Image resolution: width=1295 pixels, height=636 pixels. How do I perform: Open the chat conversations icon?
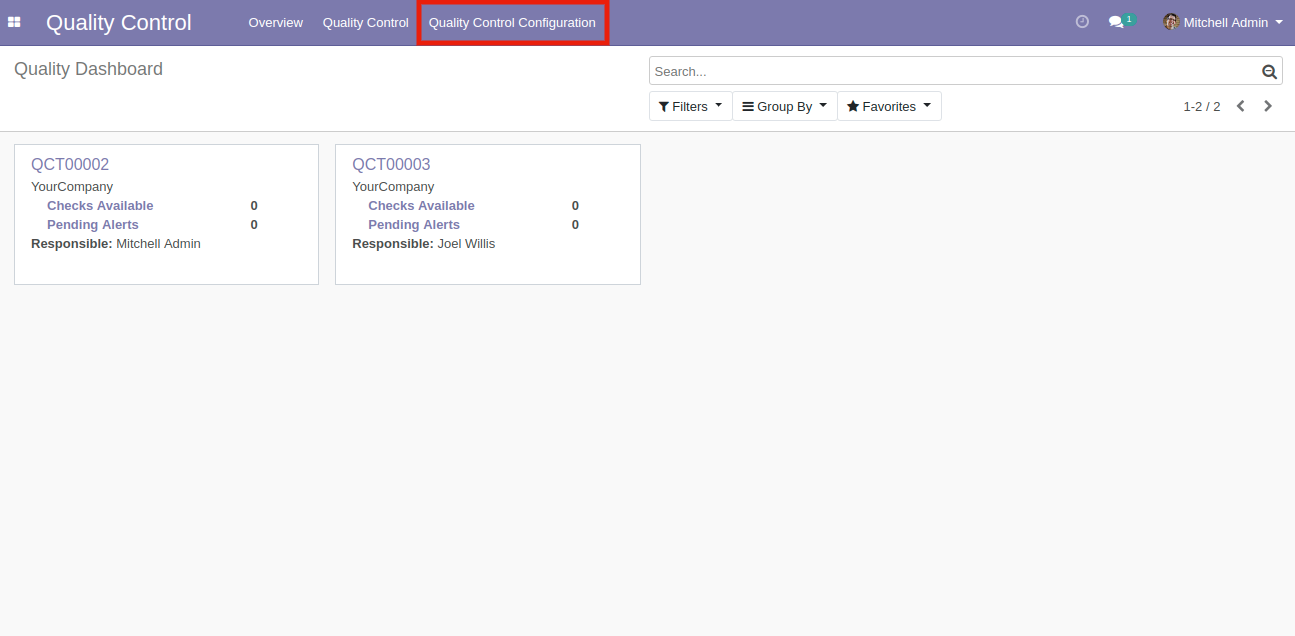click(x=1117, y=22)
